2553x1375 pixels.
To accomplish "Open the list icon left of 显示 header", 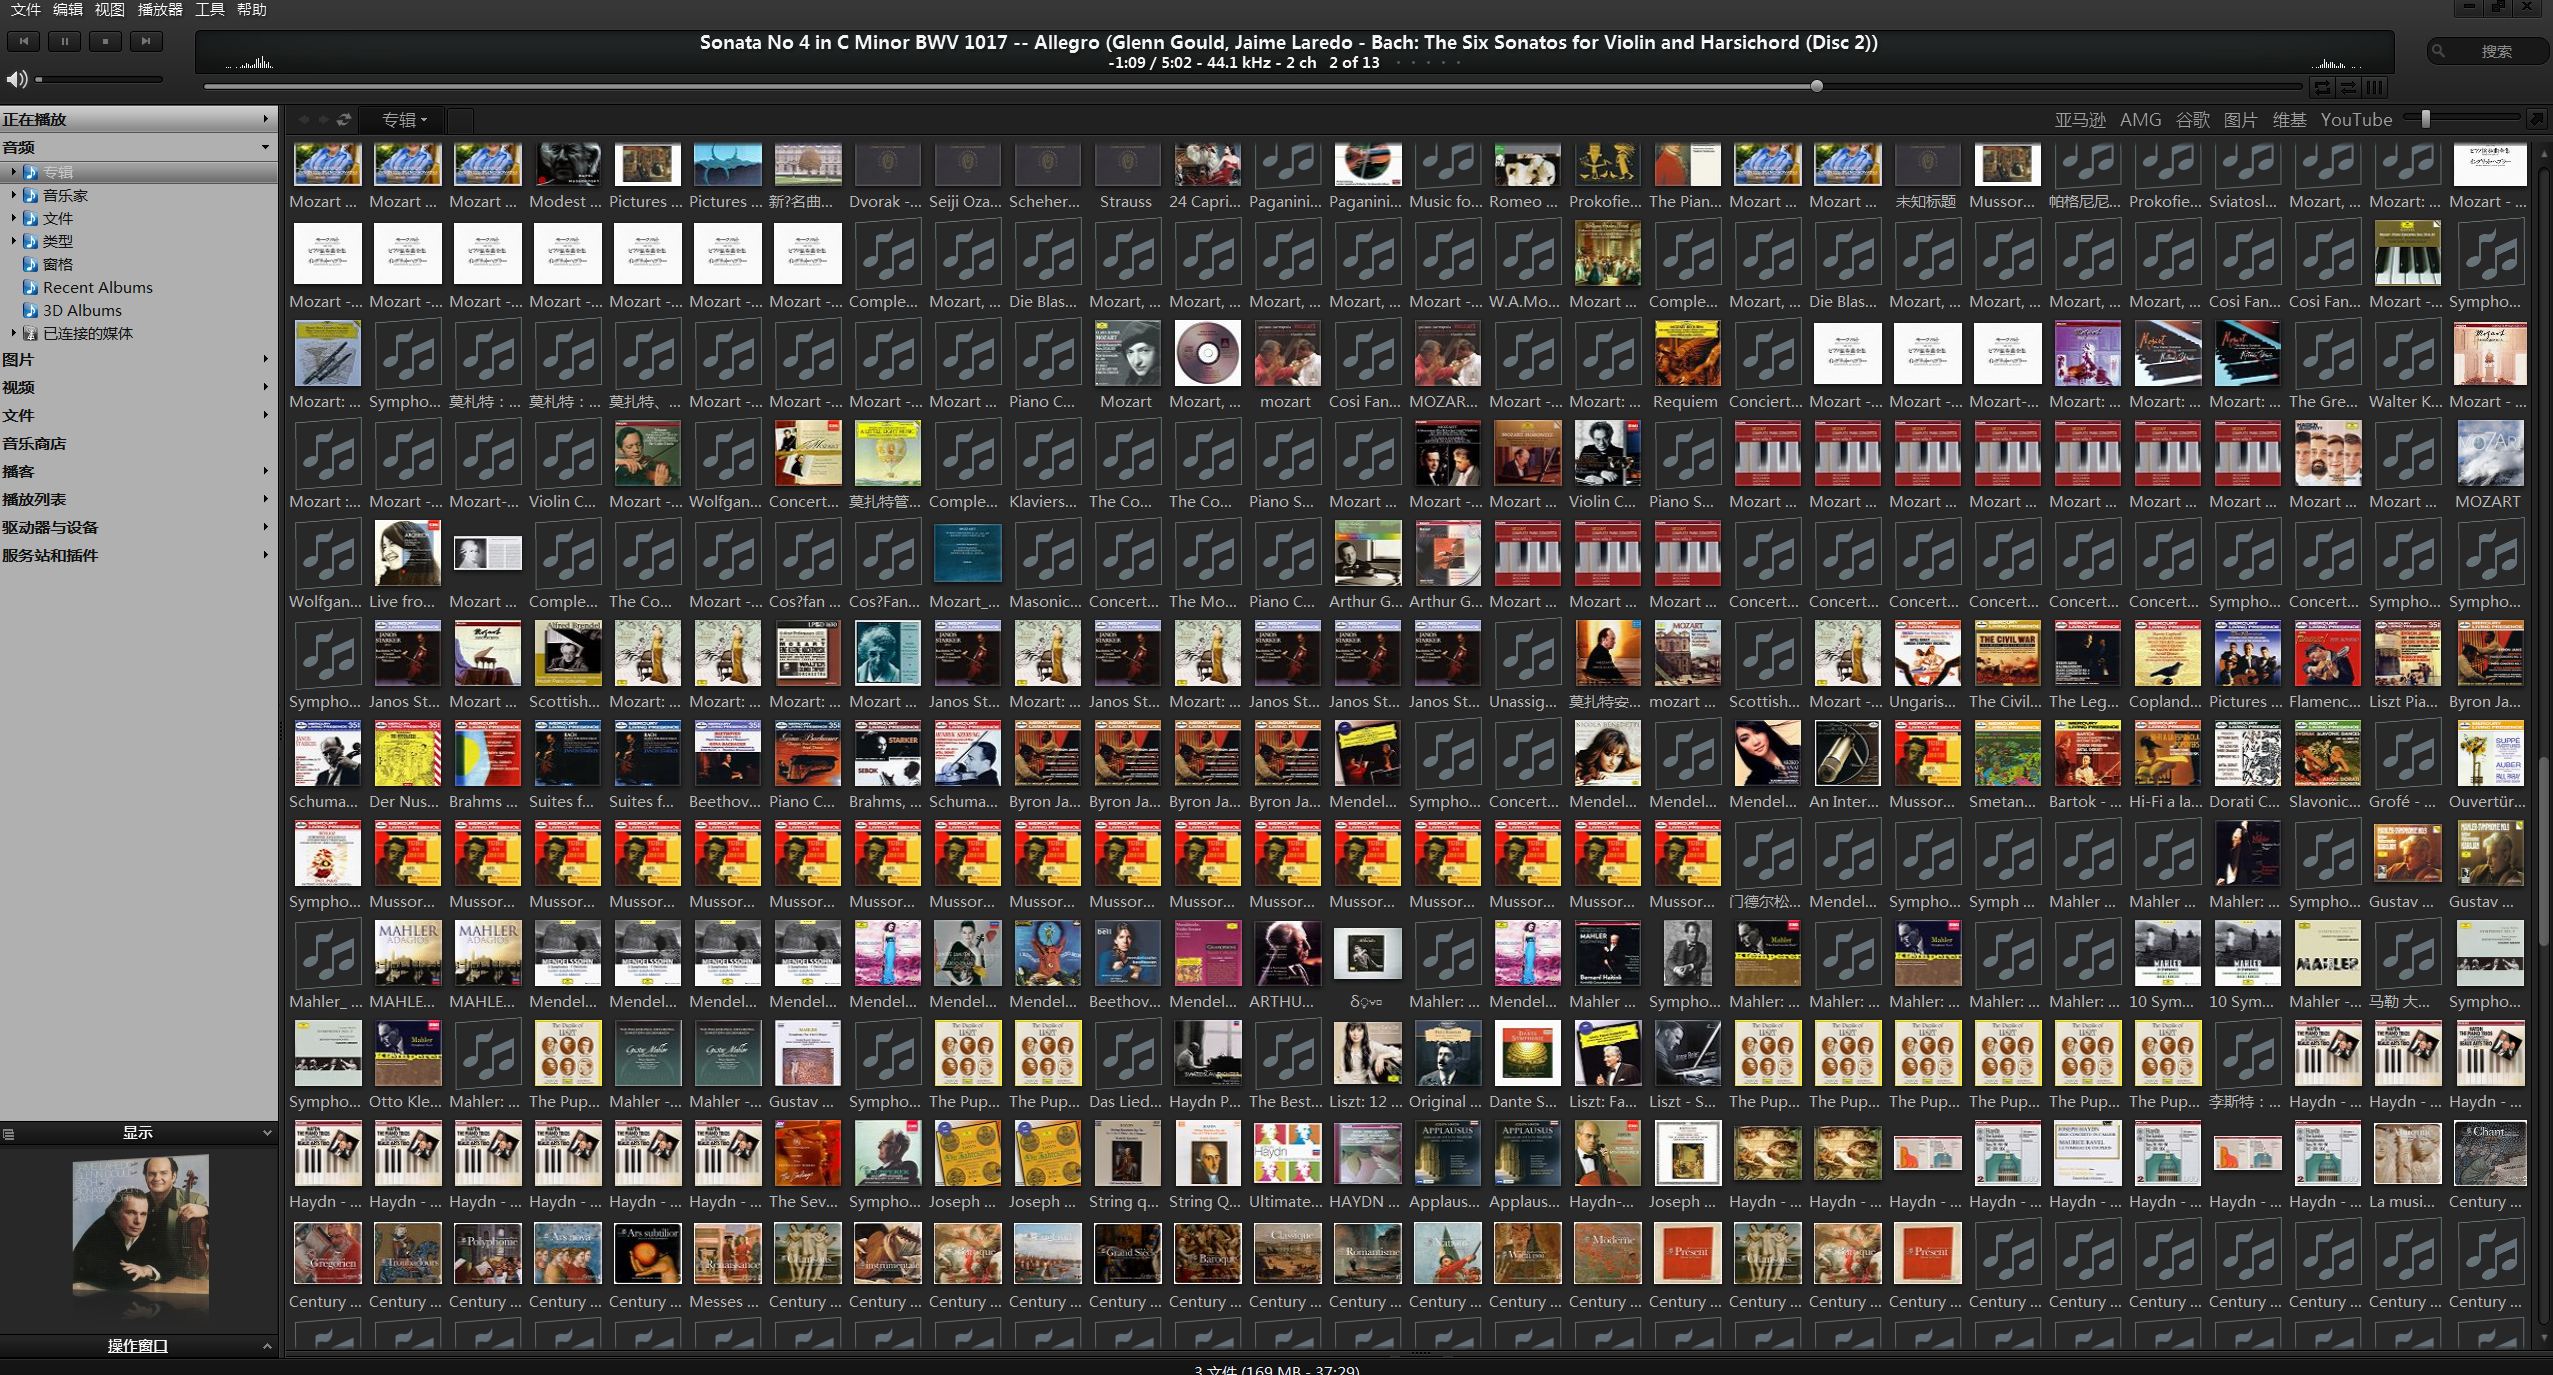I will pyautogui.click(x=9, y=1133).
